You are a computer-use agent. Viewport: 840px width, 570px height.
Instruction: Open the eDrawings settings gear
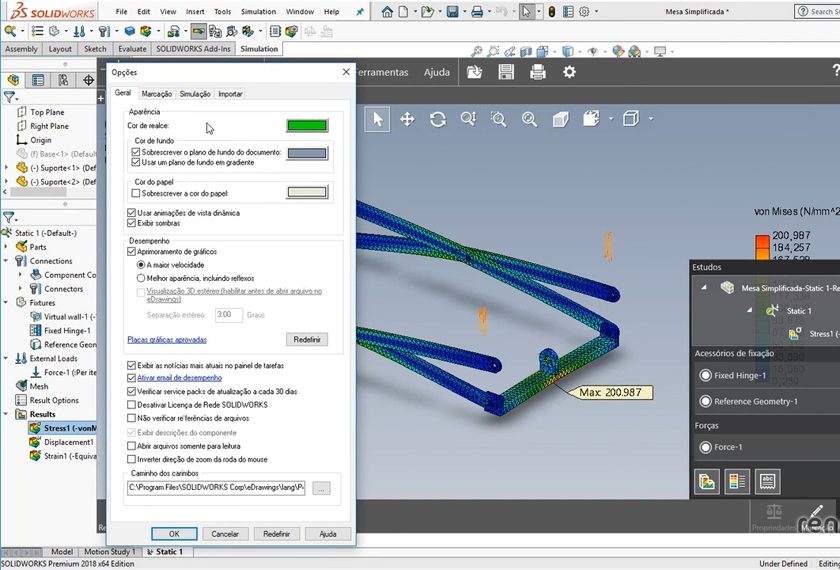pyautogui.click(x=570, y=72)
